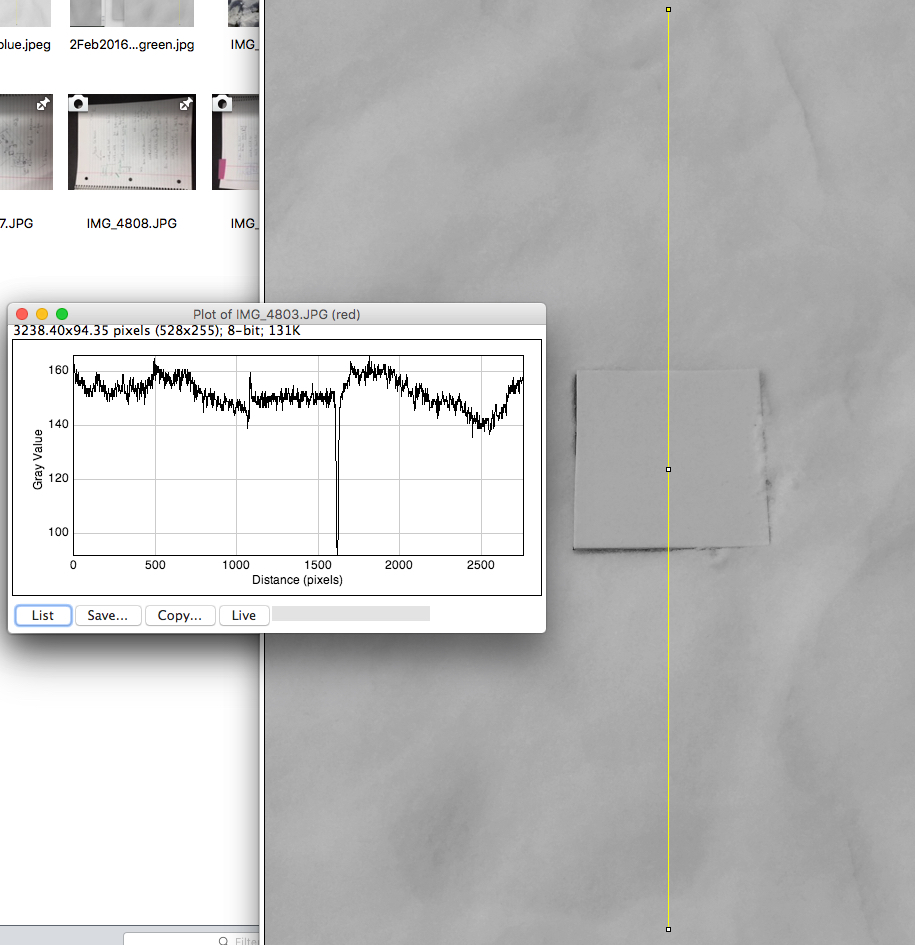The width and height of the screenshot is (915, 945).
Task: Toggle the Live plot update button
Action: (243, 615)
